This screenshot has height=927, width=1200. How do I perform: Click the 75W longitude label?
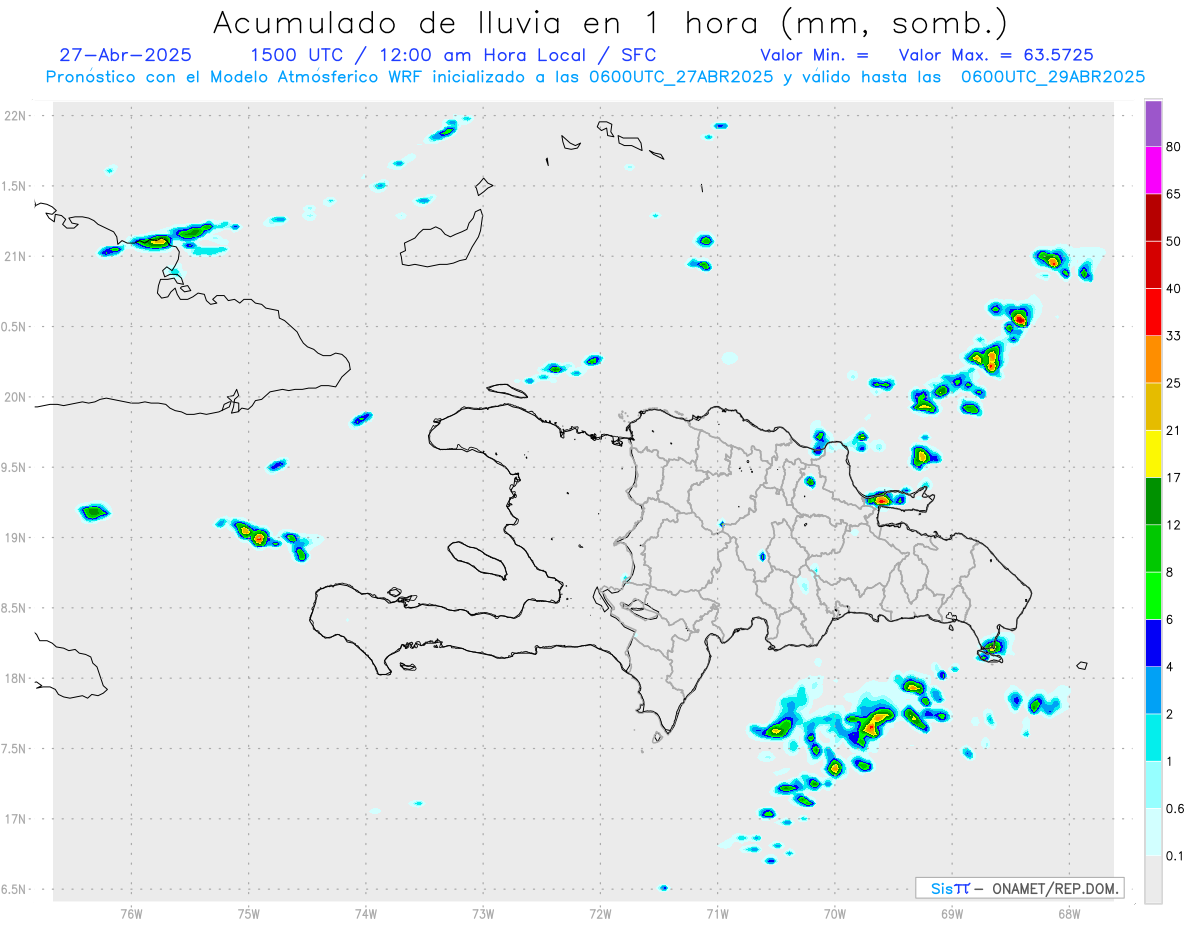coord(248,913)
